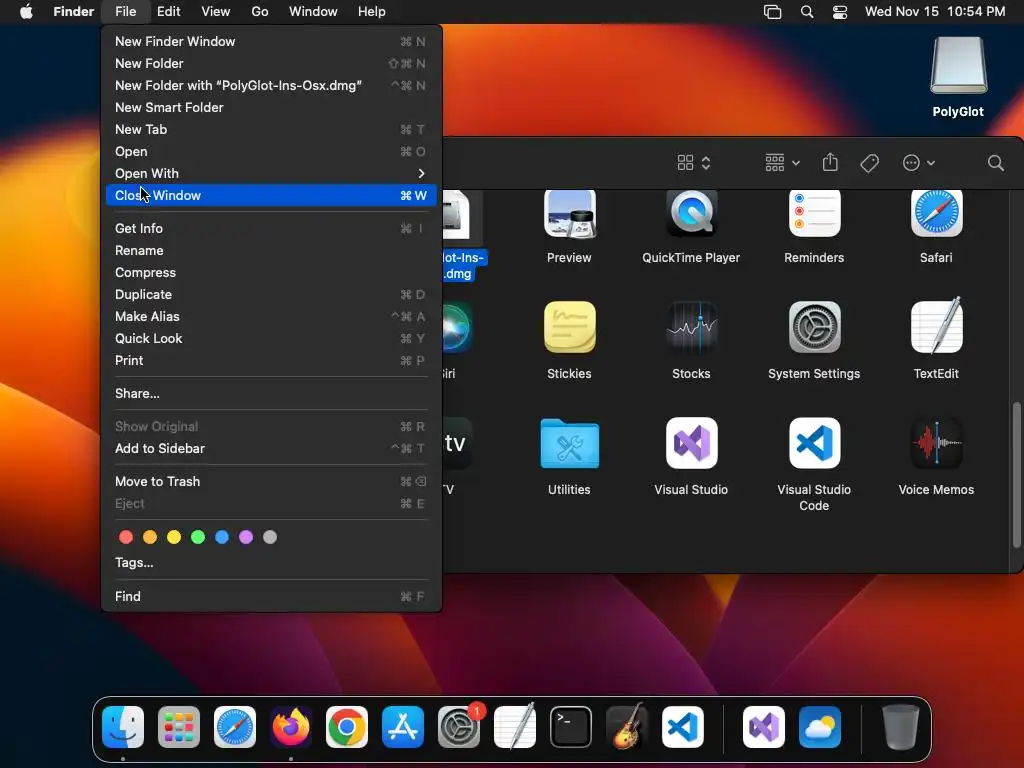Select the Stickies app icon

[x=569, y=327]
